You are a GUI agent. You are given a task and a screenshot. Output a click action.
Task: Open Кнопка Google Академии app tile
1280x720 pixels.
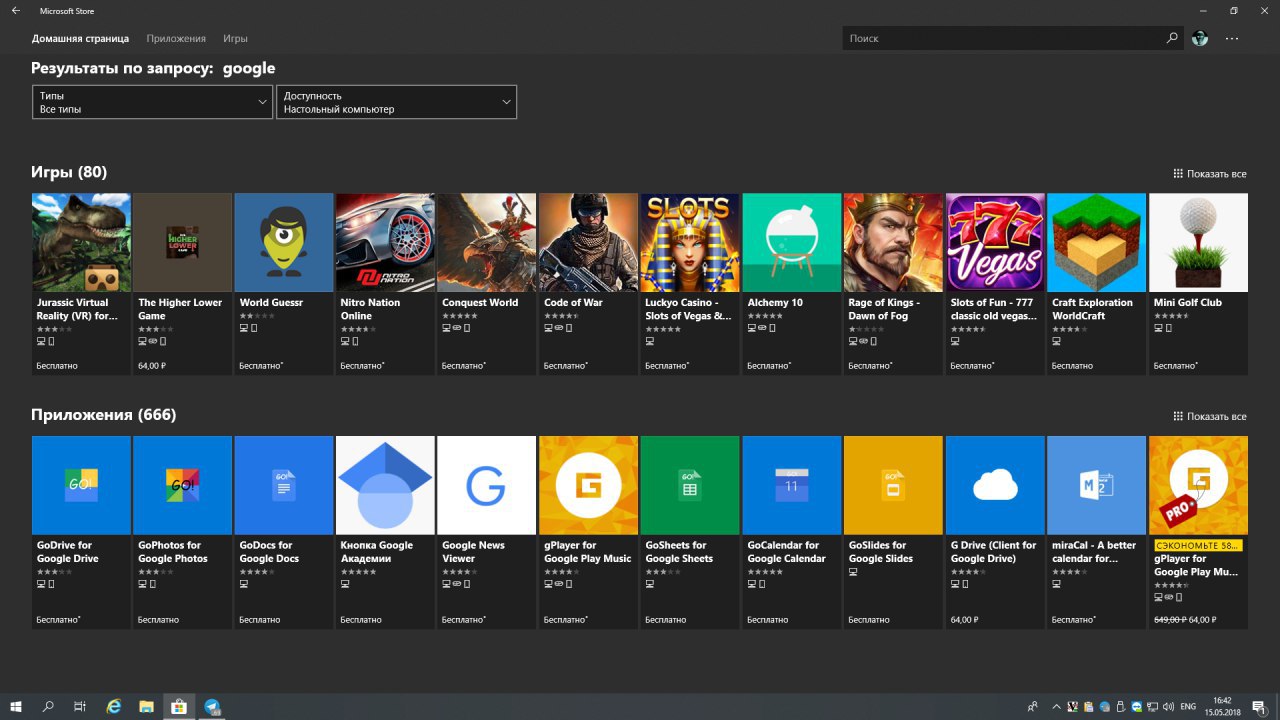click(x=386, y=532)
